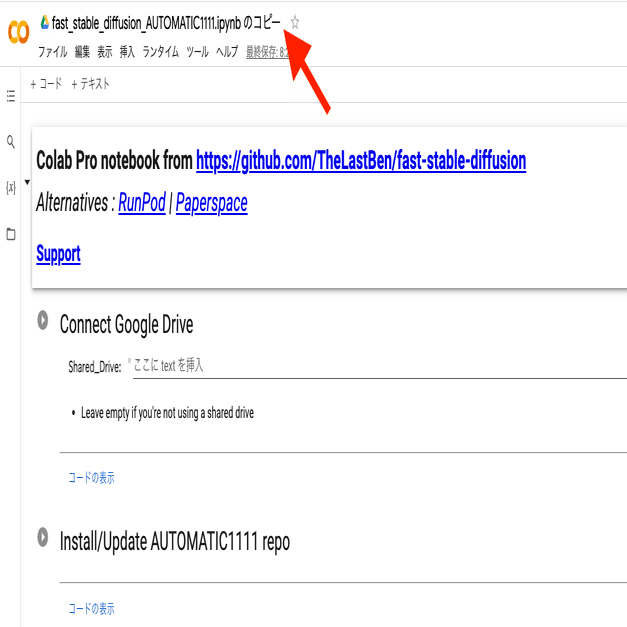The height and width of the screenshot is (627, 627).
Task: Add a code cell with + コード
Action: [x=46, y=84]
